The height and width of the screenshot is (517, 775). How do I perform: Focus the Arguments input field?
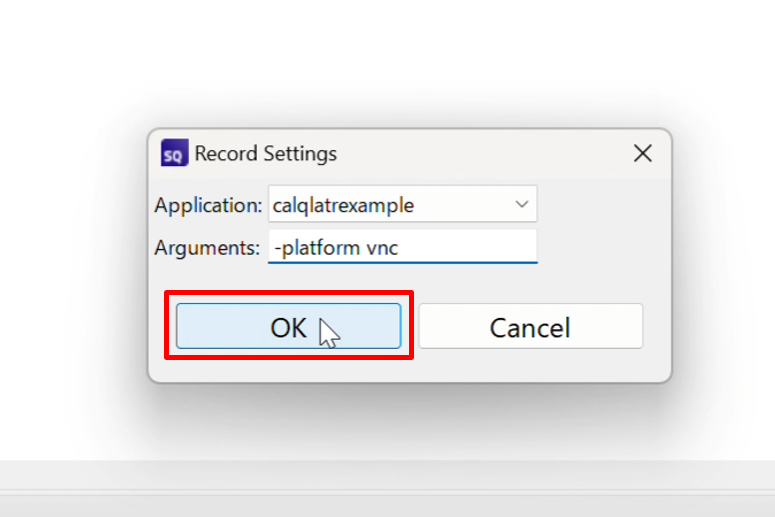[x=402, y=248]
